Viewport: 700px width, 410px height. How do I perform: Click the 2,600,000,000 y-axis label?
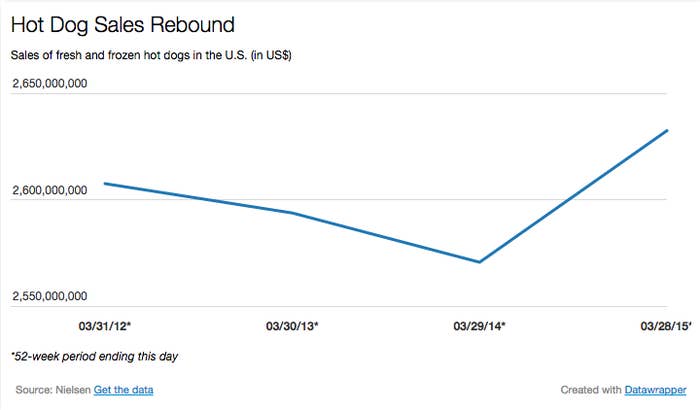[50, 190]
